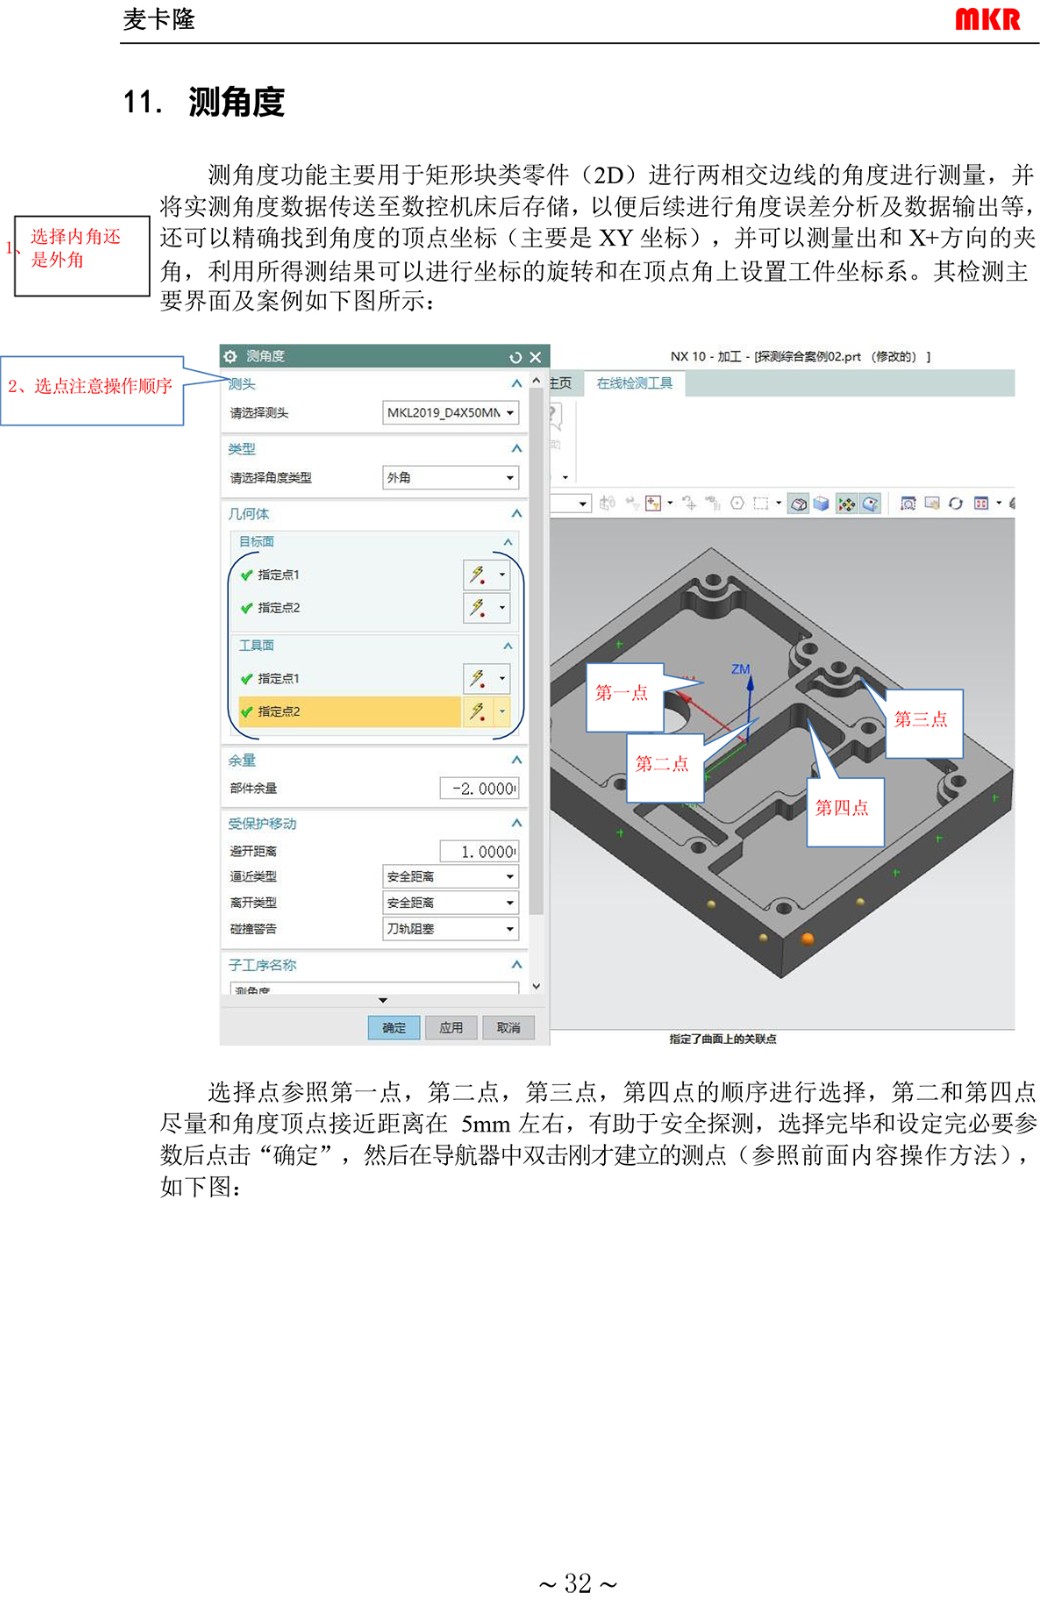Click point picker icon for 目标面 指定点1

pyautogui.click(x=478, y=575)
